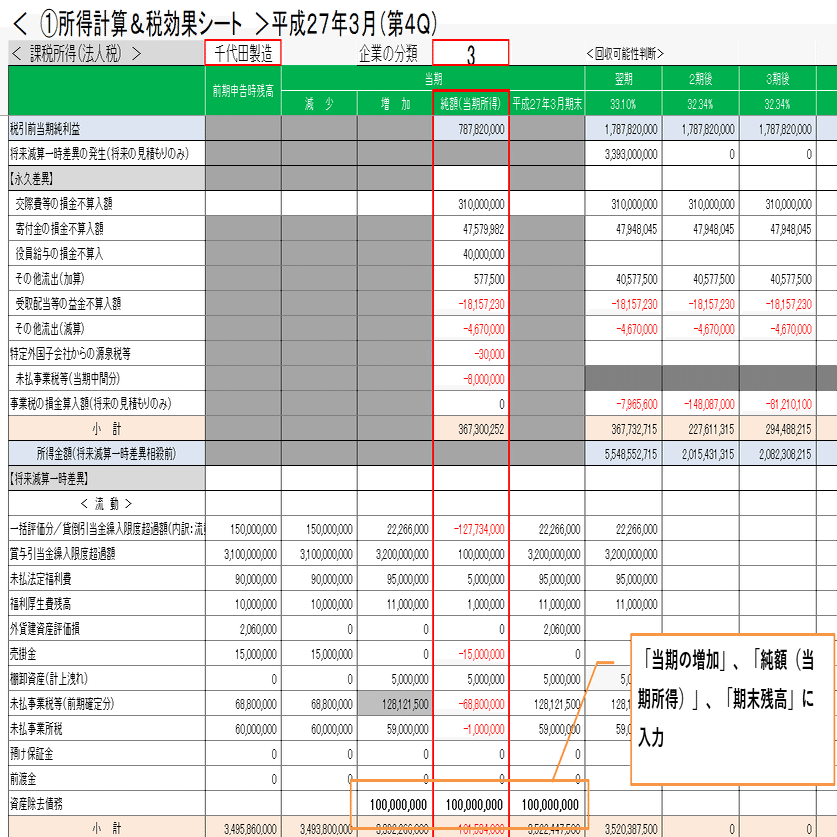Click the 当期 group header
Screen dimensions: 837x837
pyautogui.click(x=433, y=78)
